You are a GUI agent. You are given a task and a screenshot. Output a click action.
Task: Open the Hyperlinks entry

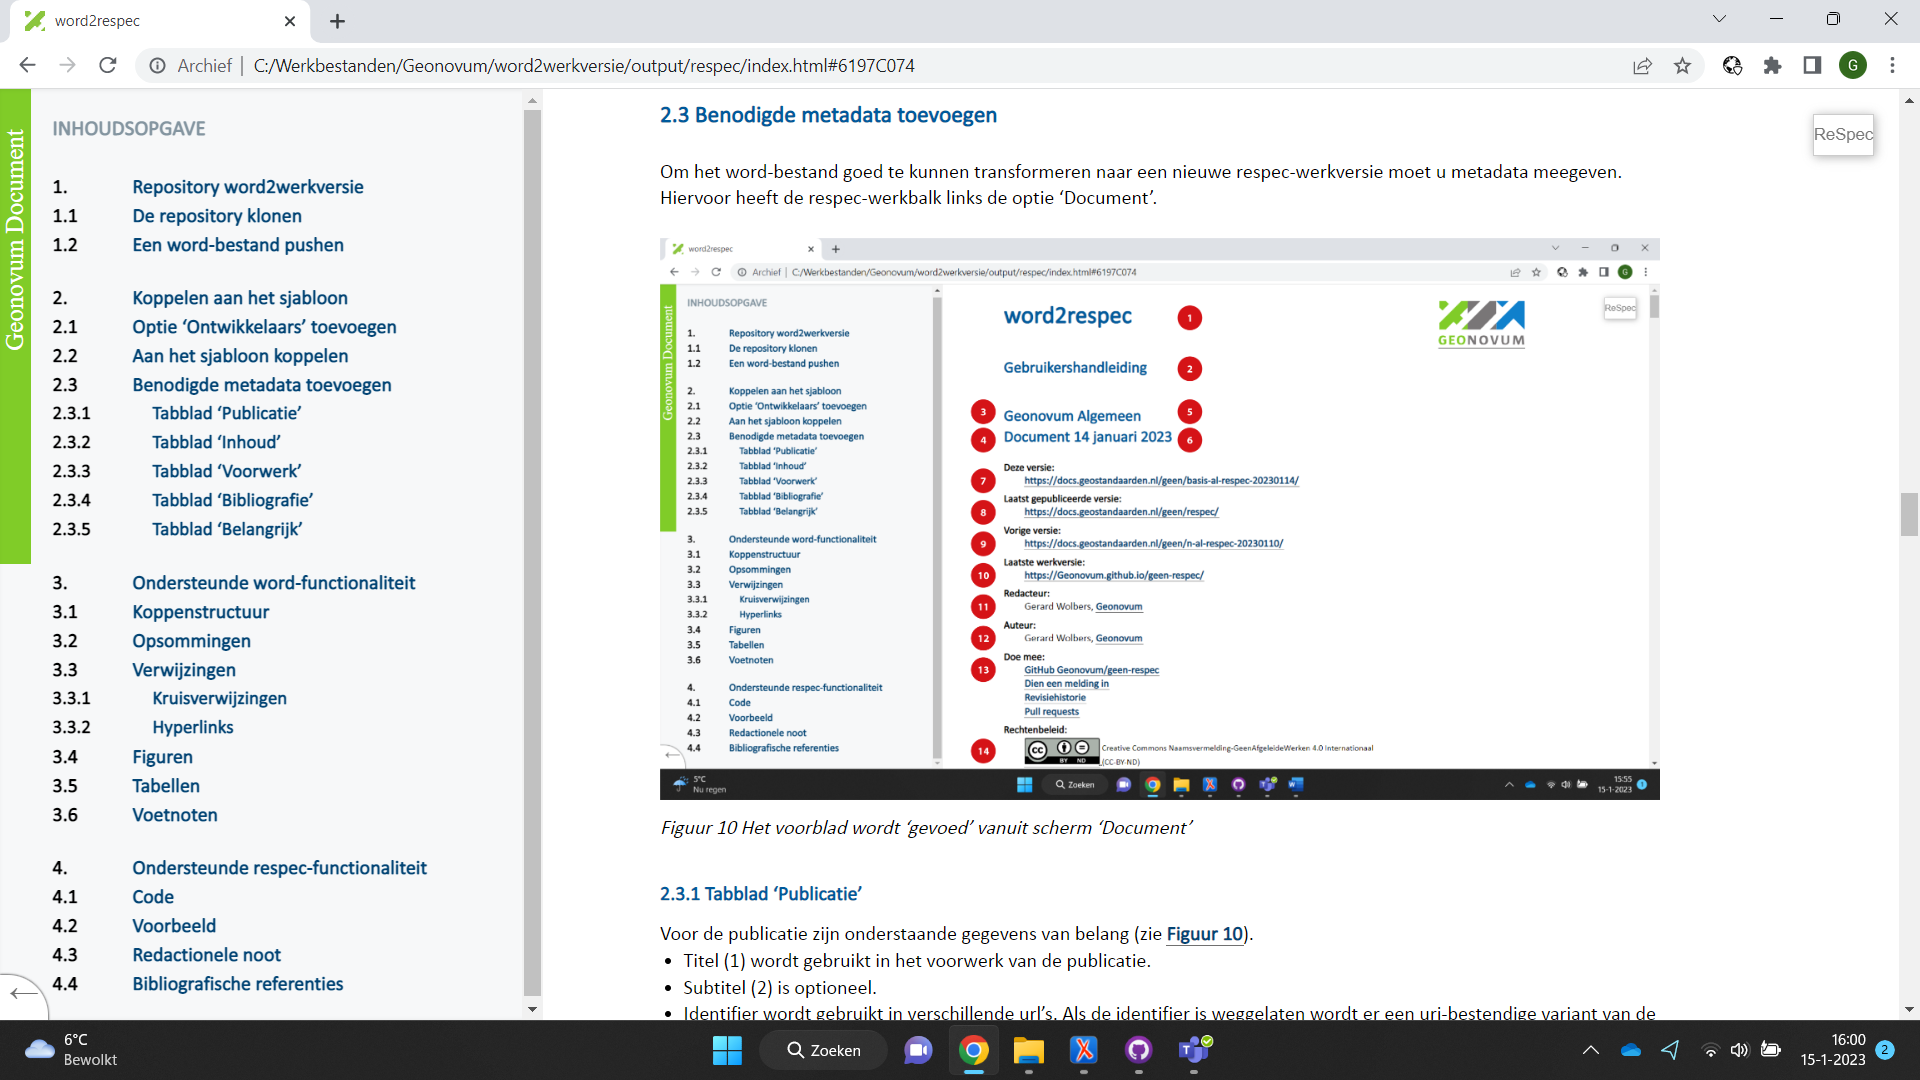point(193,727)
